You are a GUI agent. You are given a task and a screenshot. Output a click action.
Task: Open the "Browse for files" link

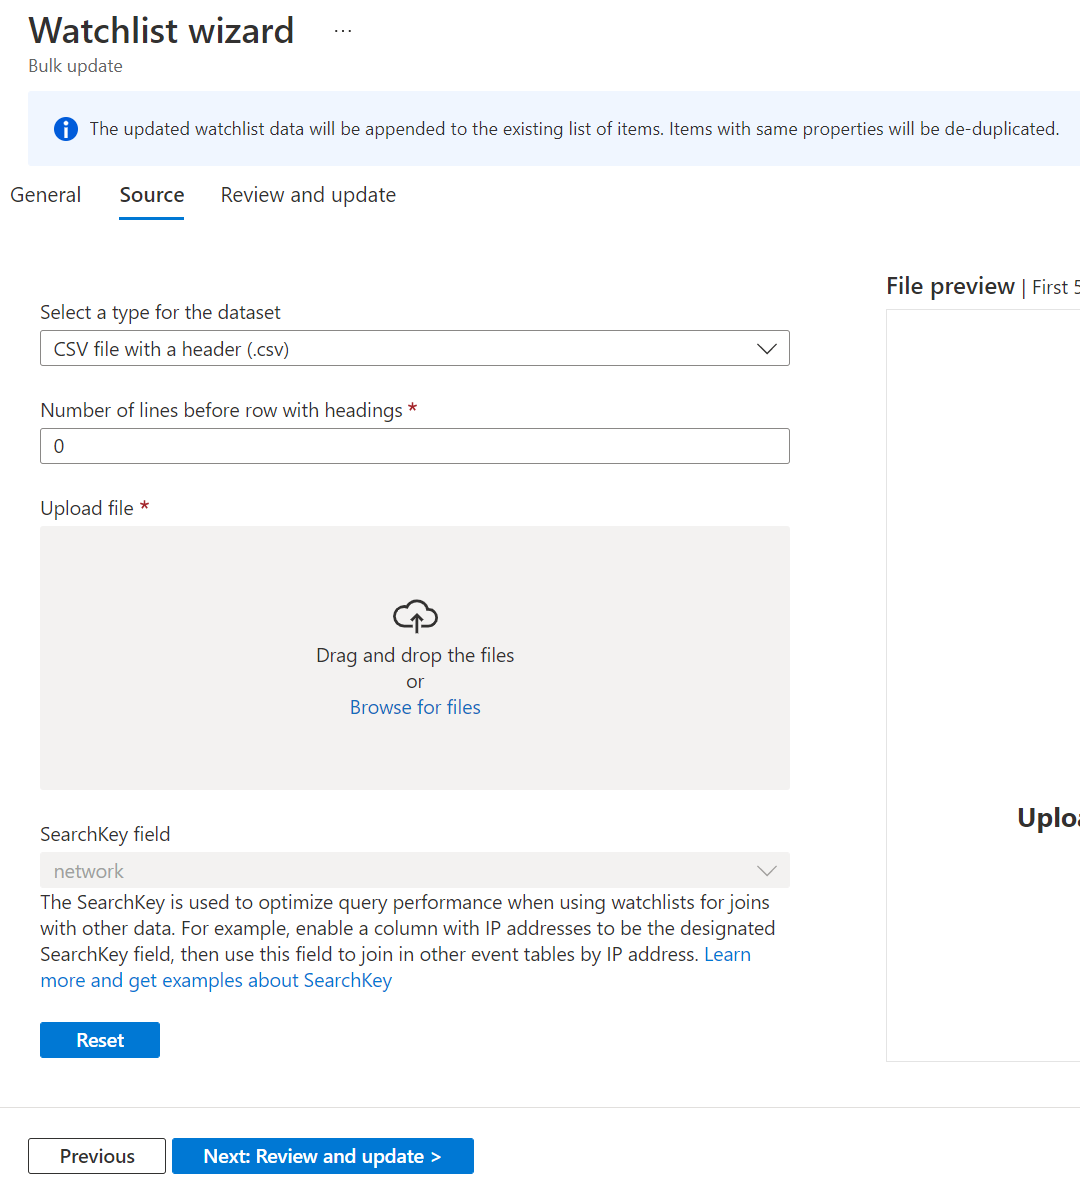click(x=414, y=707)
